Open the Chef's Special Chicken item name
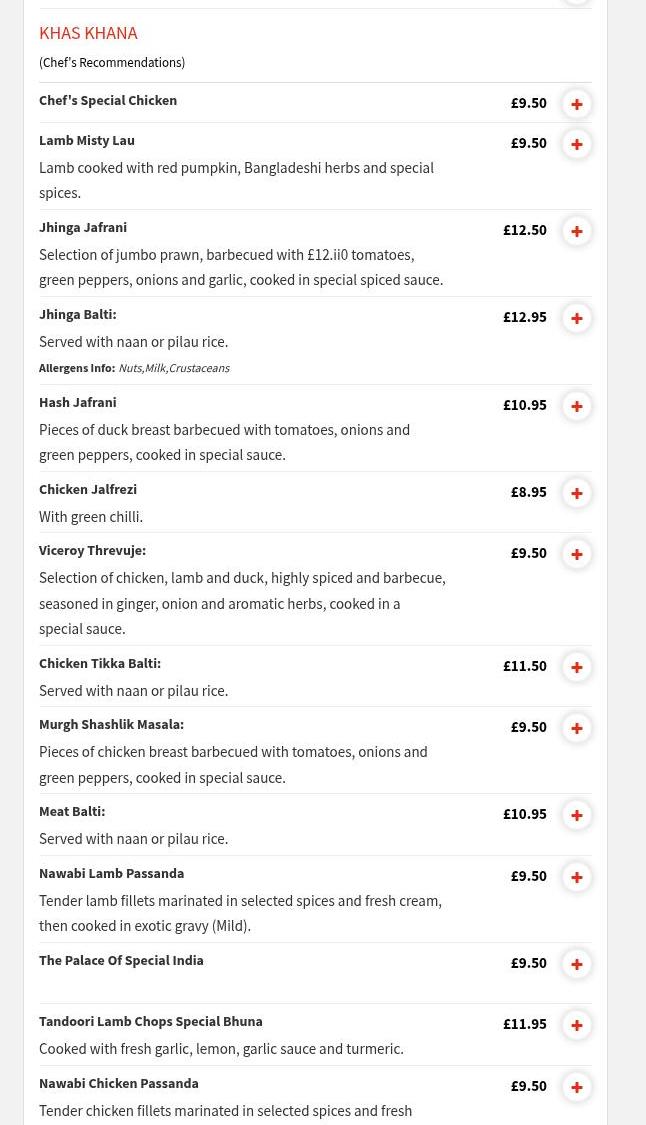This screenshot has height=1125, width=646. [x=108, y=100]
